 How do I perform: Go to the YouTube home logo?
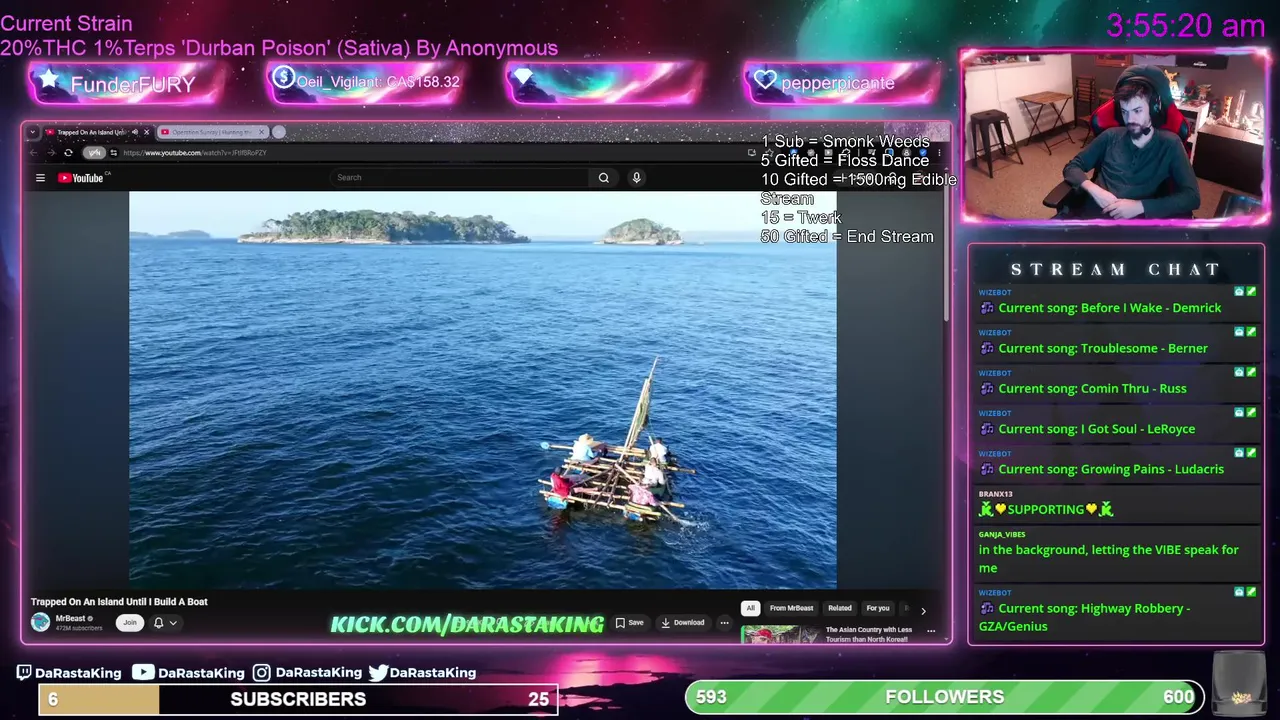point(80,178)
